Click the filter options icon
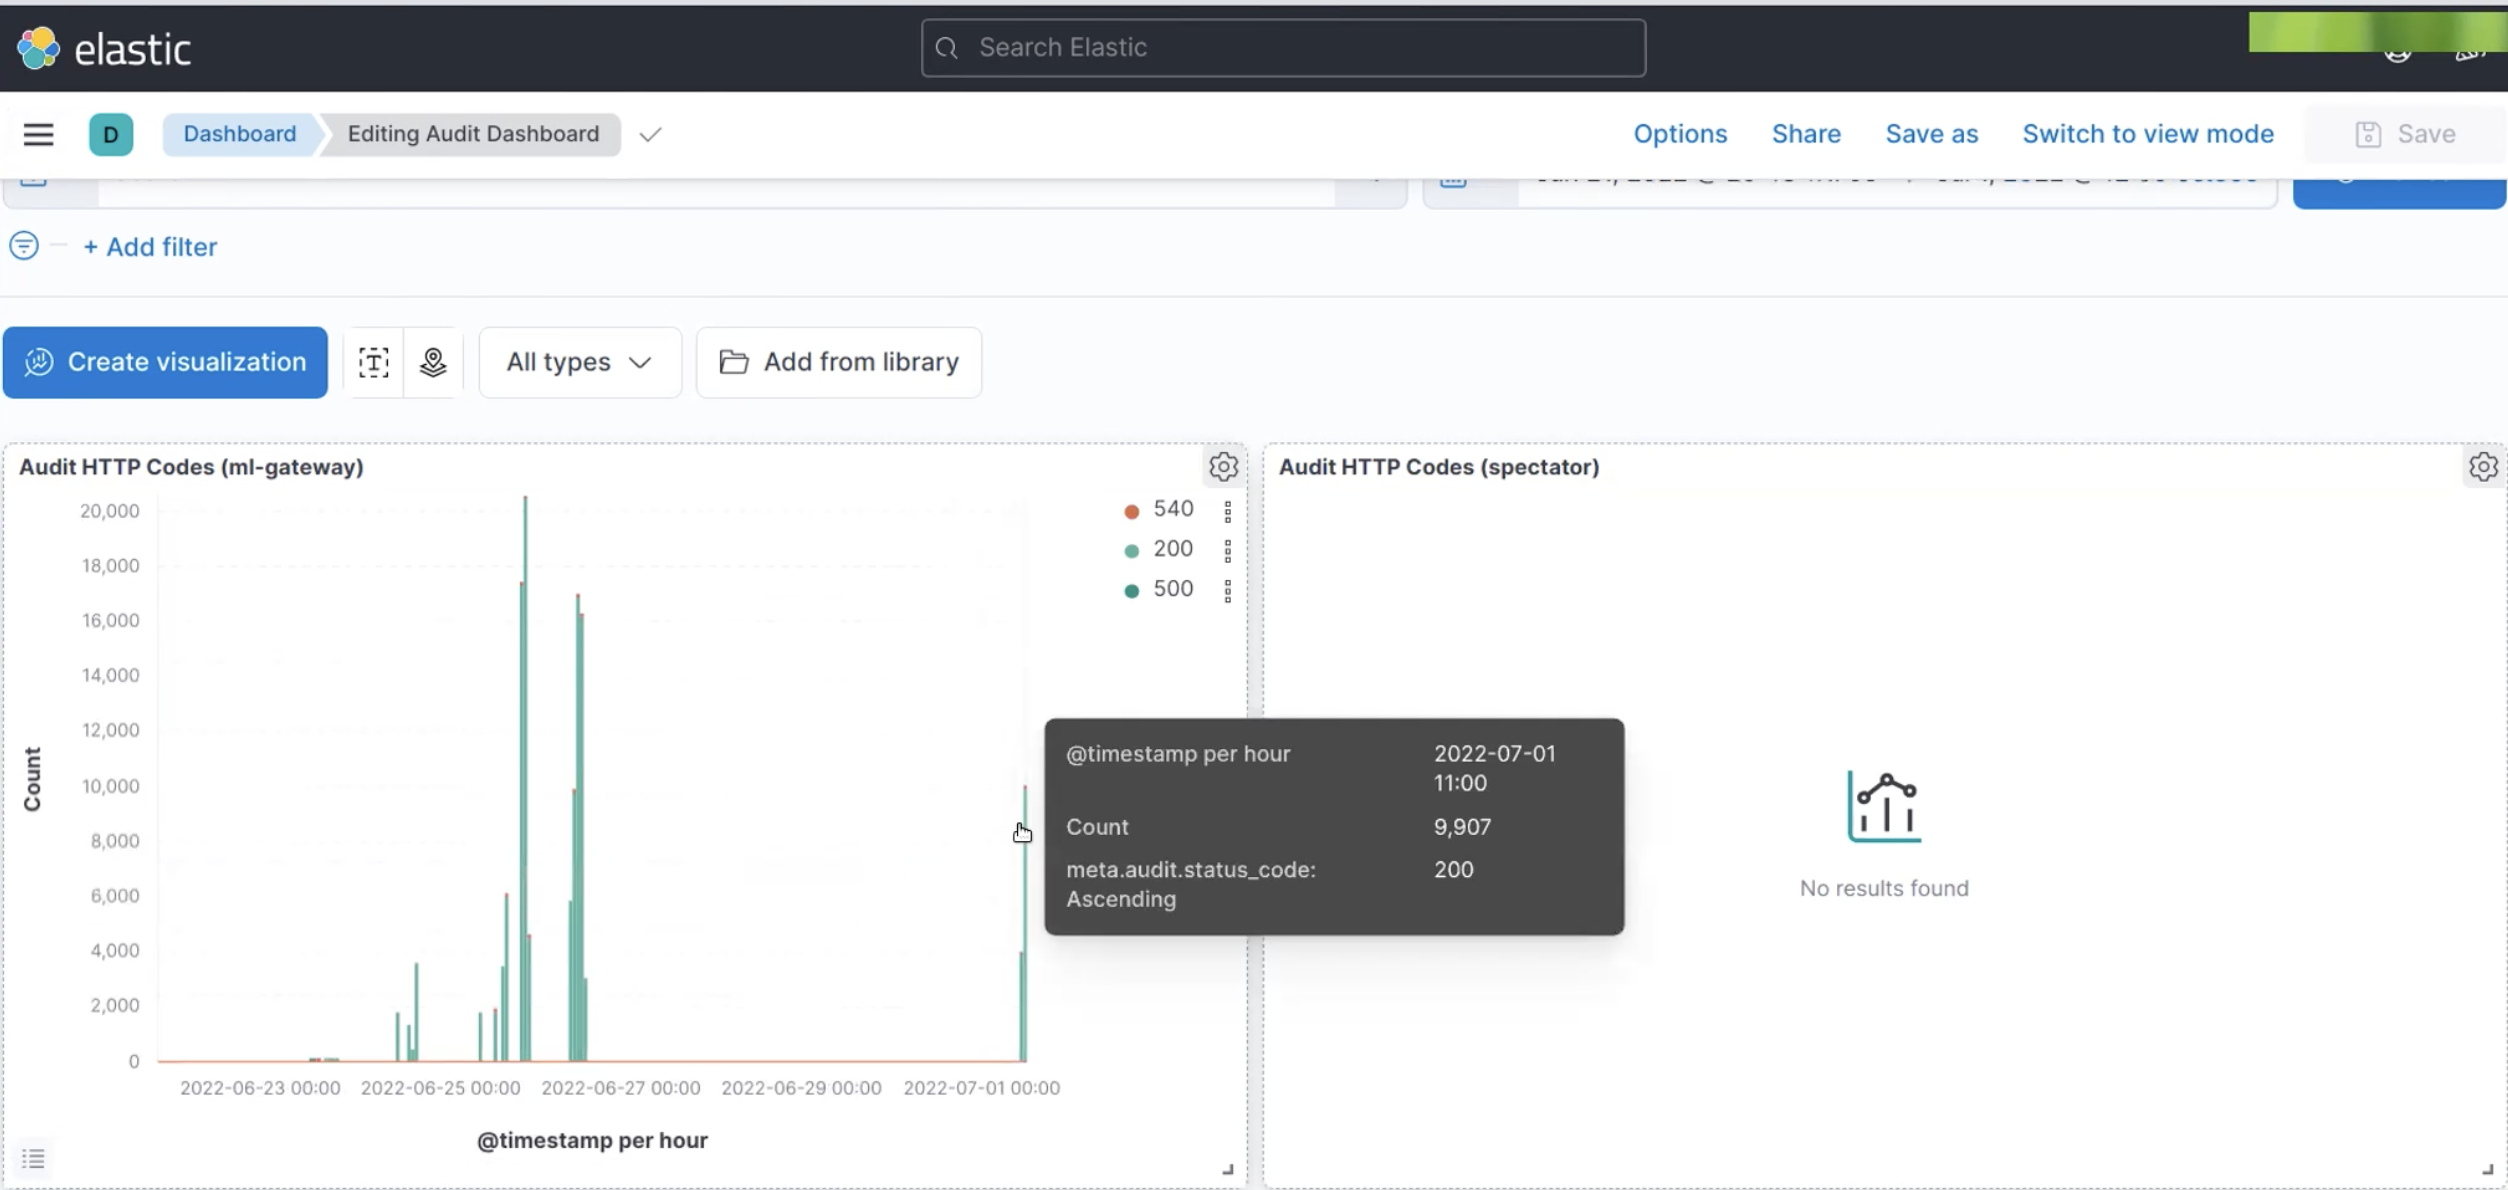This screenshot has width=2508, height=1190. [x=24, y=246]
